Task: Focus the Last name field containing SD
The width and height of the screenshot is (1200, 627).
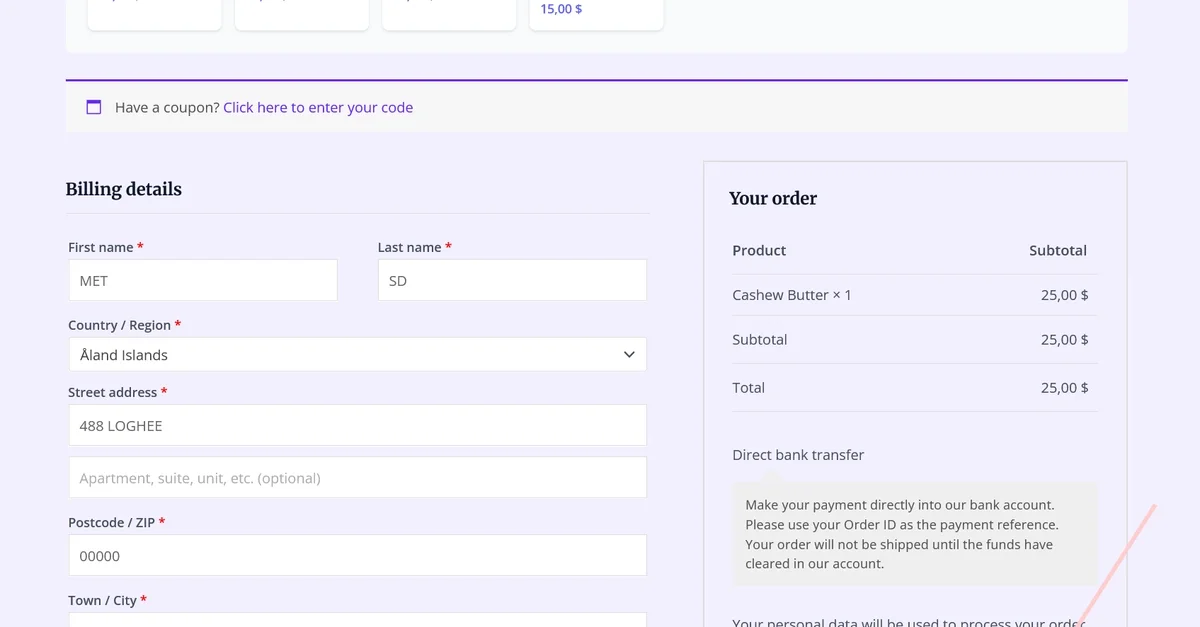Action: tap(512, 281)
